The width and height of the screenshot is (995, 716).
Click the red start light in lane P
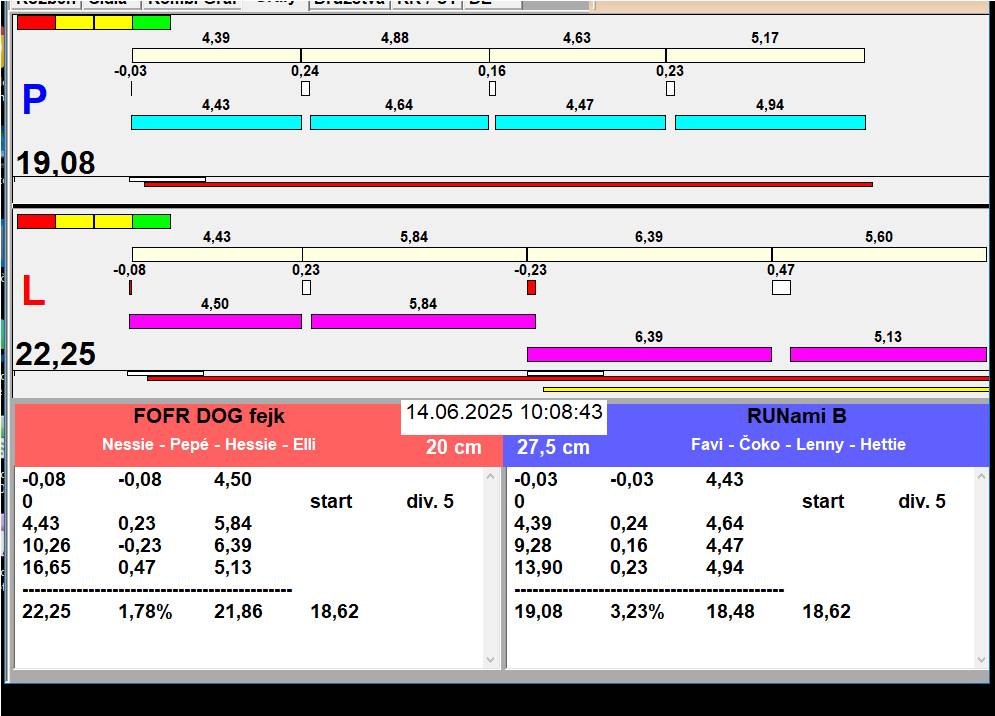pos(36,22)
